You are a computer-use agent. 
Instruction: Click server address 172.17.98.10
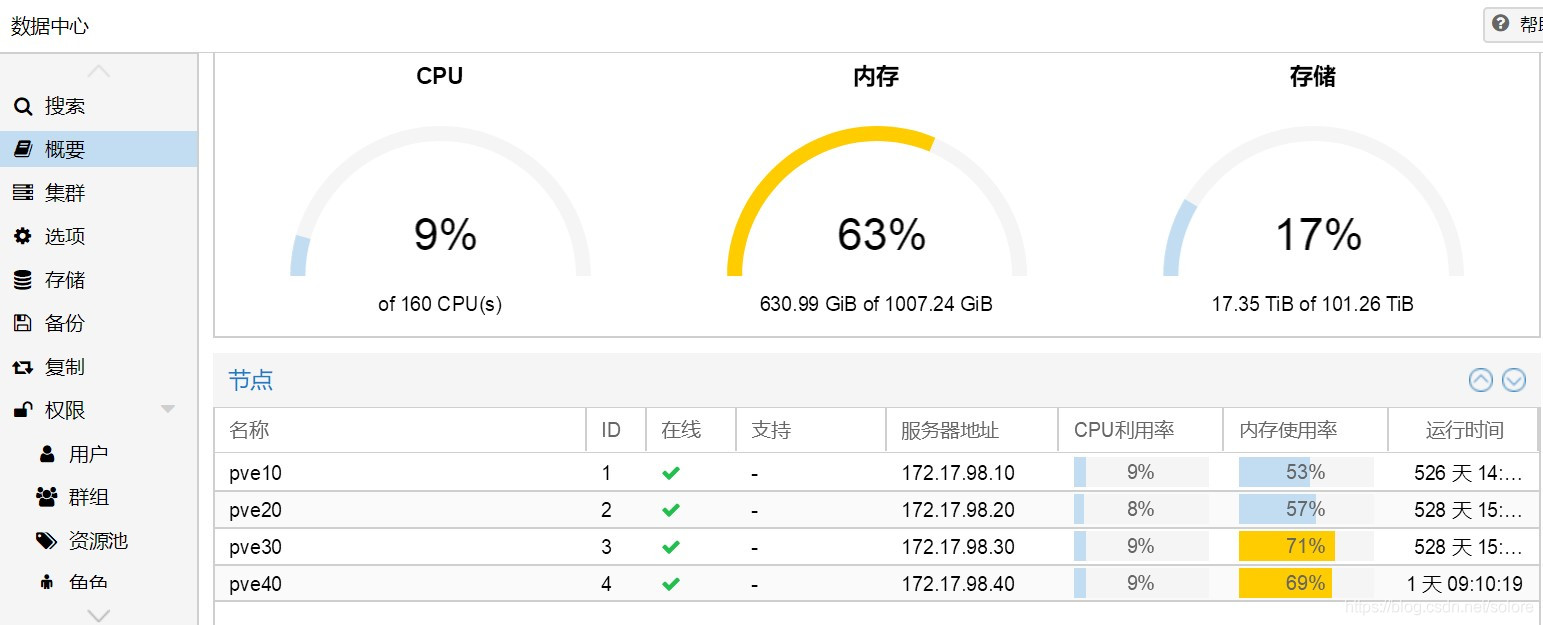pyautogui.click(x=958, y=473)
